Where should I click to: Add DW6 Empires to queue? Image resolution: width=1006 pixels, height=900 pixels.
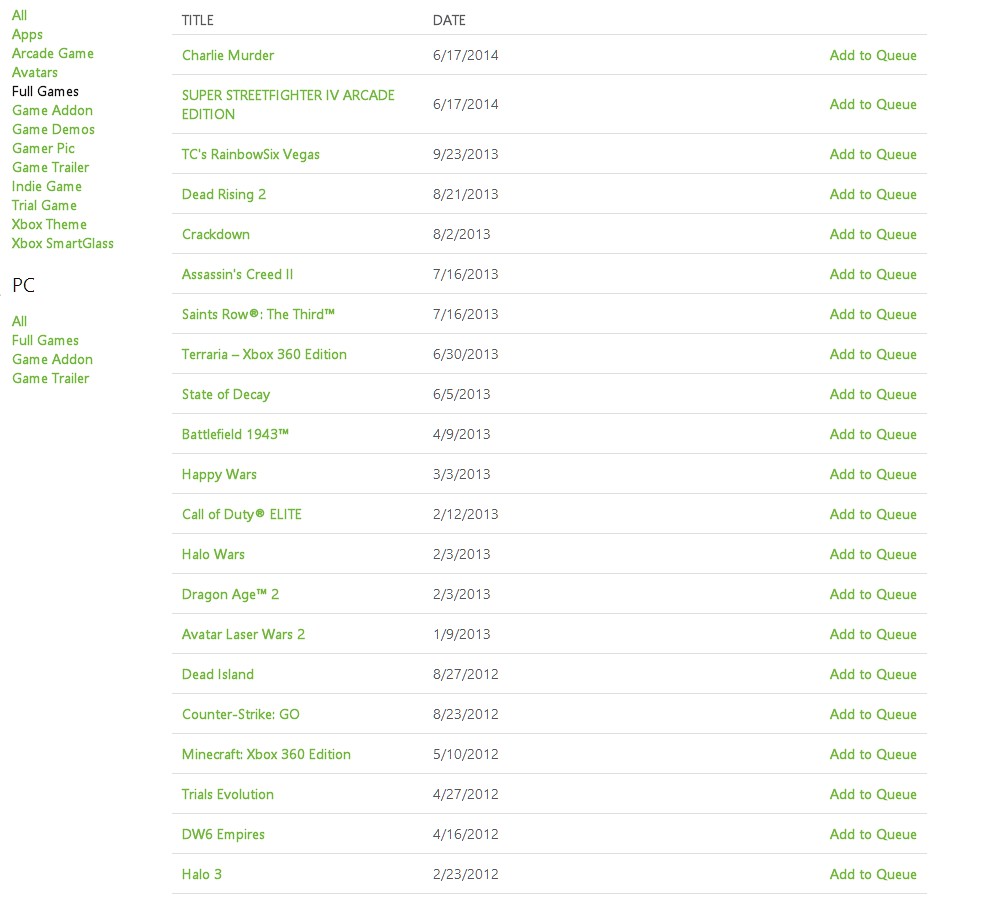pos(873,835)
